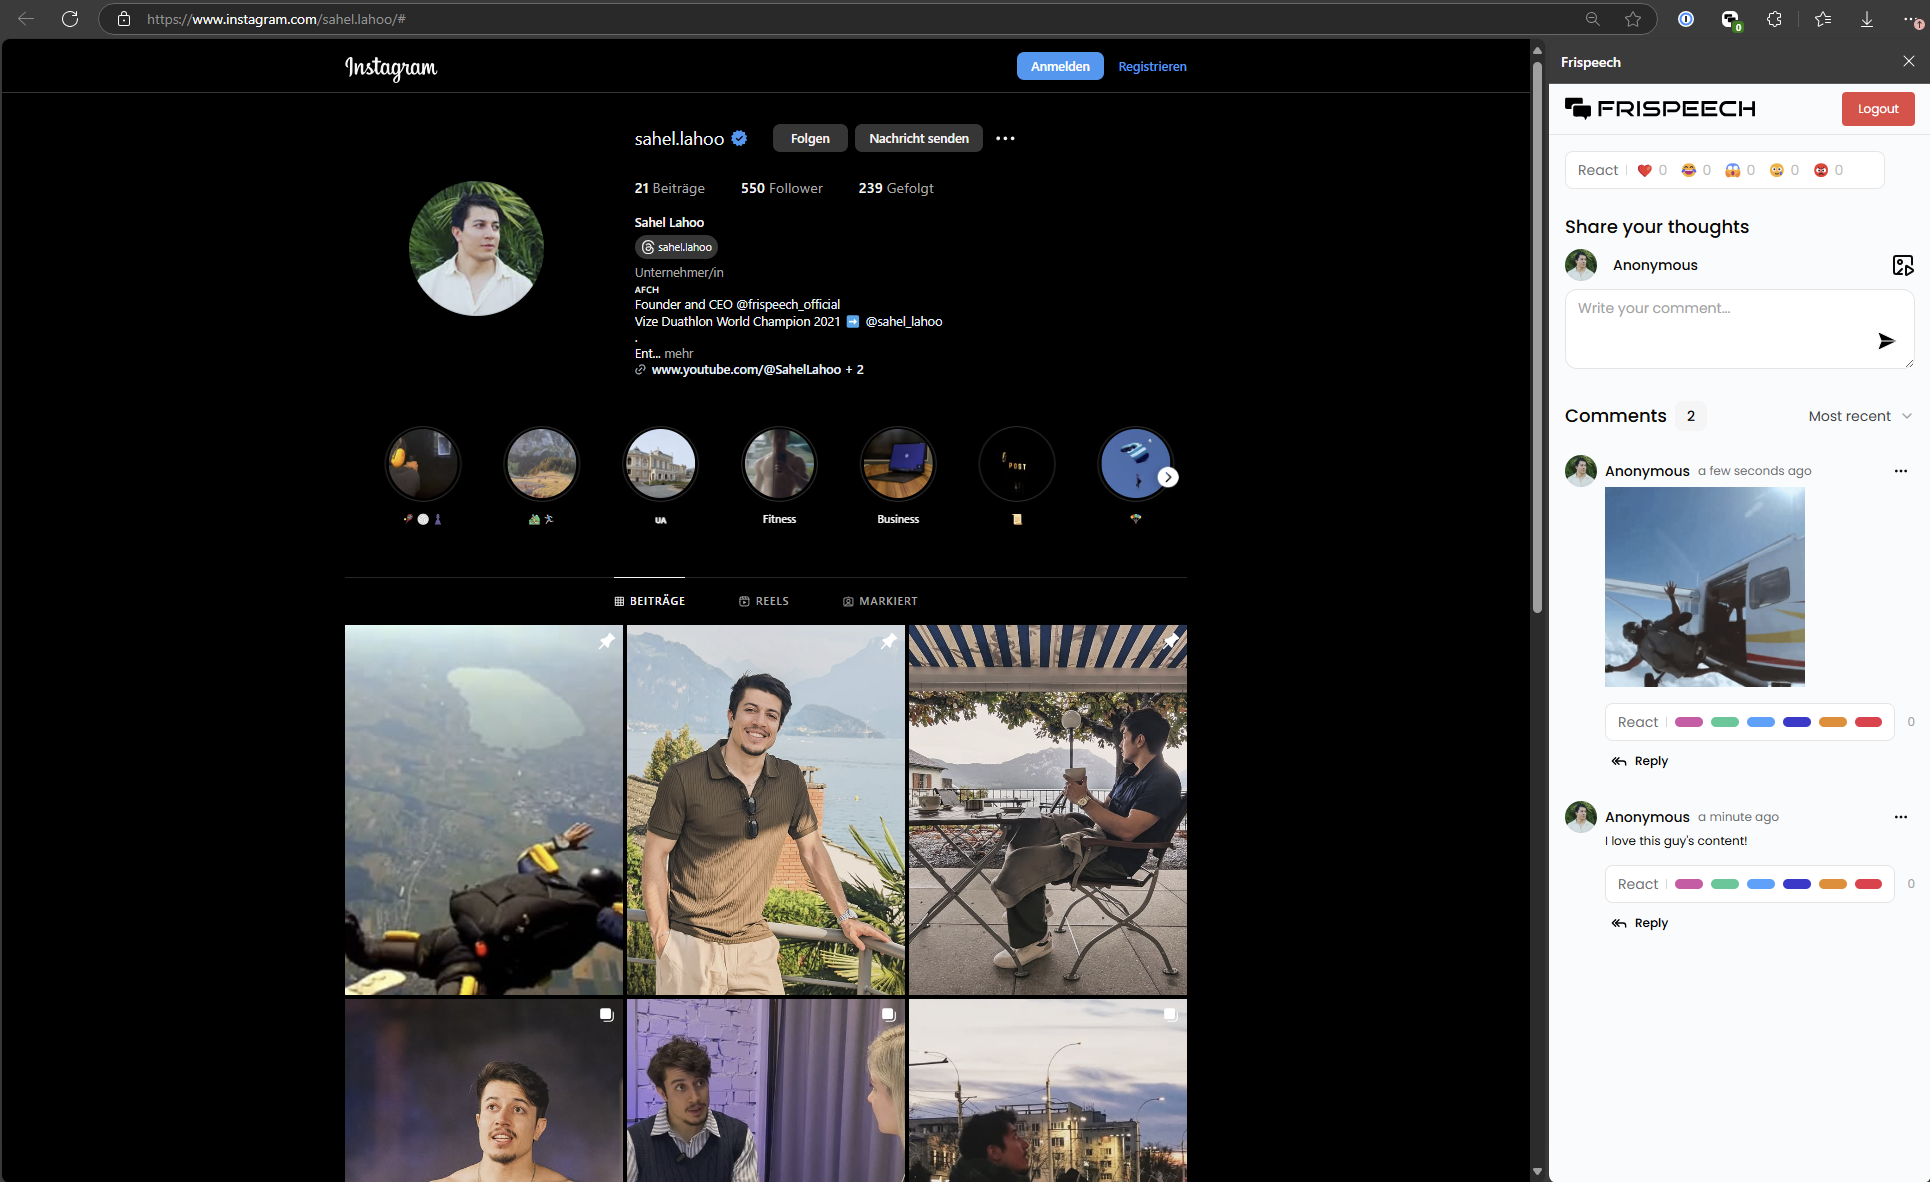Switch to the REELS tab
The width and height of the screenshot is (1930, 1182).
(x=764, y=601)
